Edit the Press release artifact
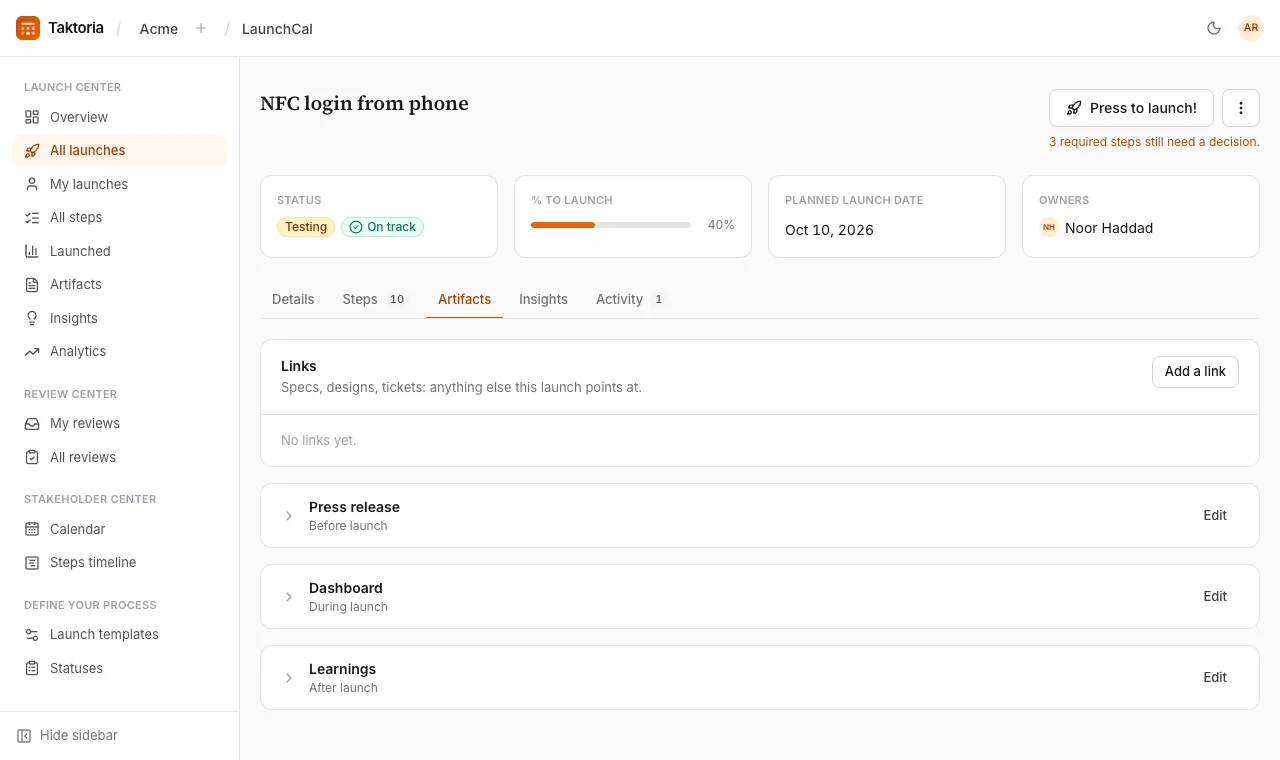This screenshot has width=1280, height=760. pyautogui.click(x=1215, y=515)
